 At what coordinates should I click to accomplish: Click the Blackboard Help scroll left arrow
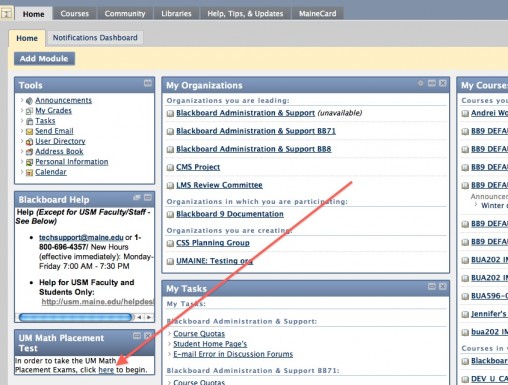coord(139,317)
